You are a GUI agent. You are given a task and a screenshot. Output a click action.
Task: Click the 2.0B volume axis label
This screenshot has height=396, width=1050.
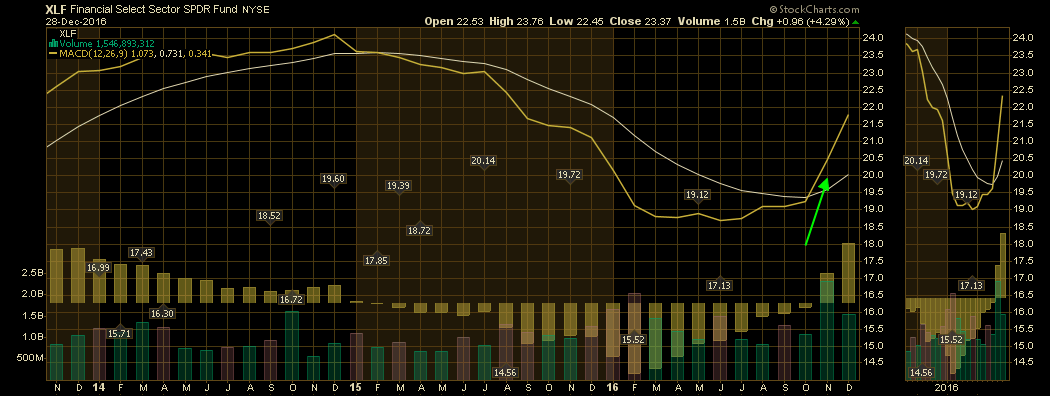[x=33, y=294]
